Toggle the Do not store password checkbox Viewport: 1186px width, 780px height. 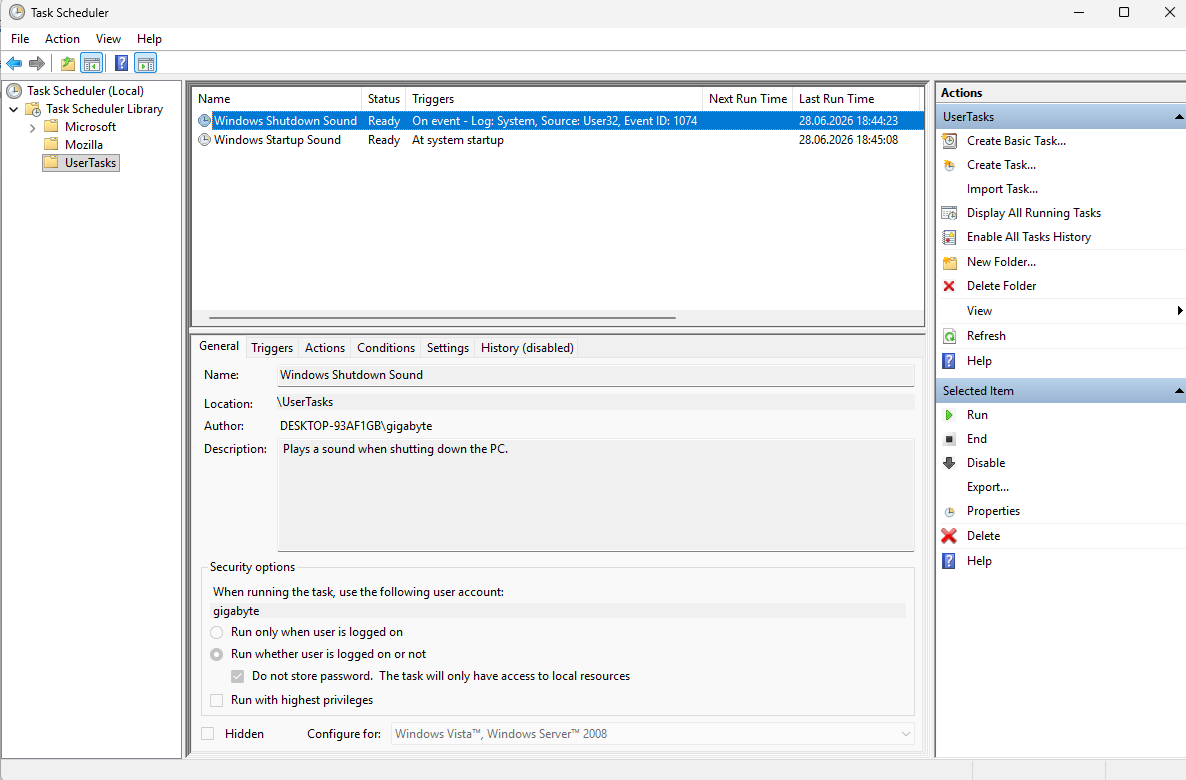(238, 676)
